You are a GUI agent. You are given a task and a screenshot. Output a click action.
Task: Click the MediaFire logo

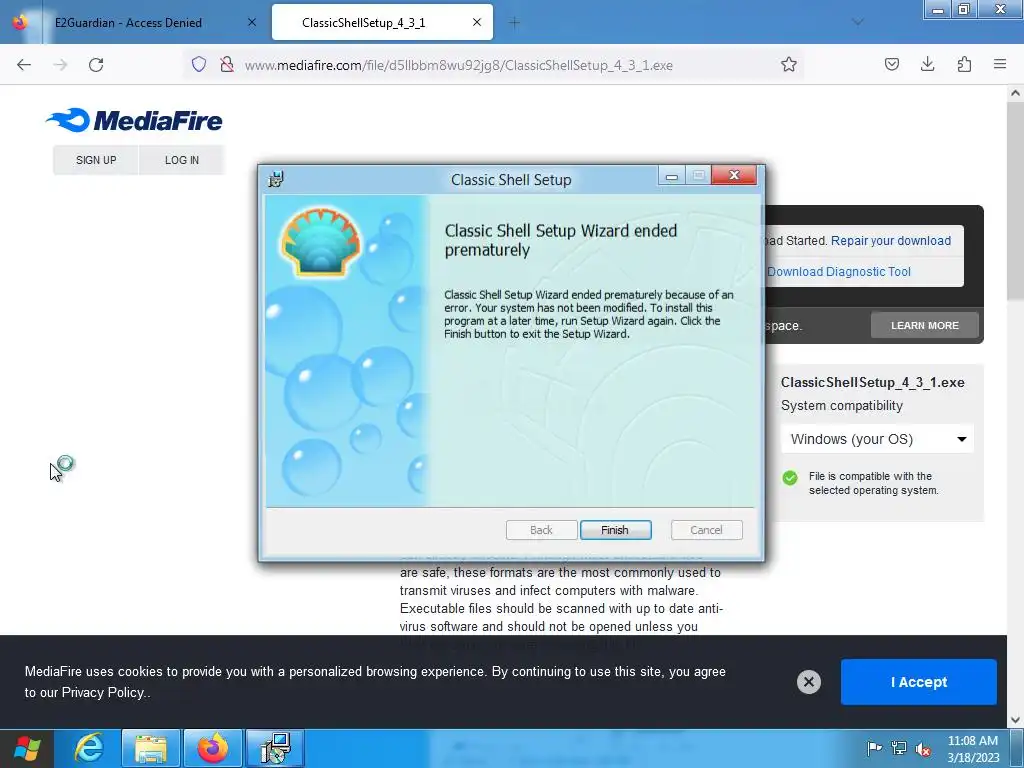click(134, 120)
